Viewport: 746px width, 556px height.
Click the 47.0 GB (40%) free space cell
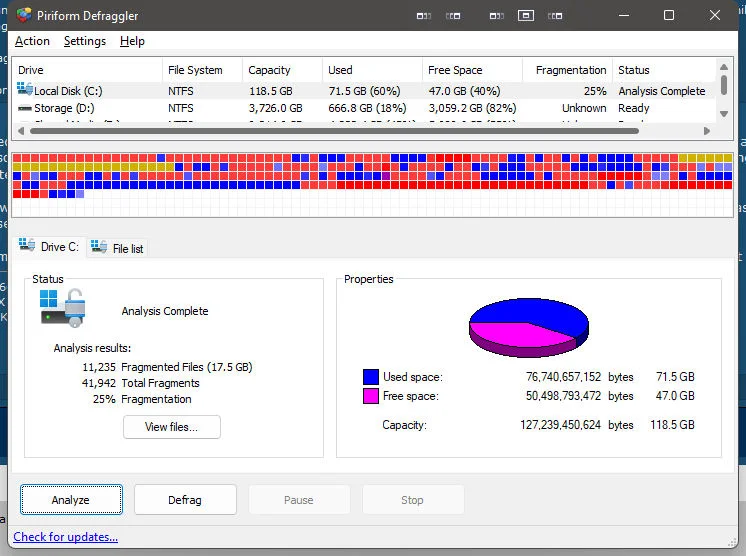(464, 91)
